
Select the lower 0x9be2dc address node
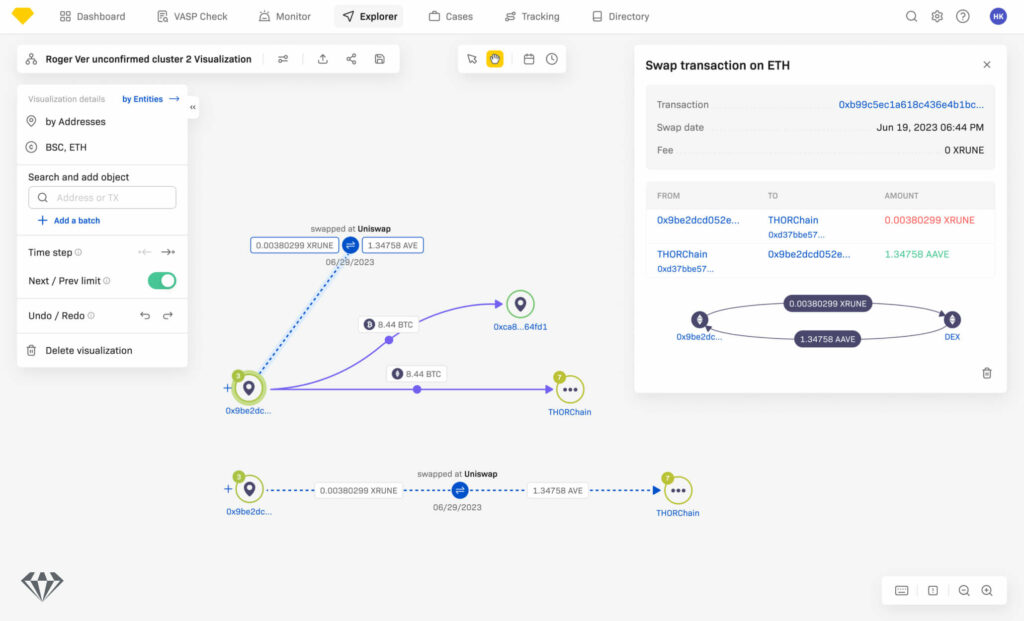point(249,488)
